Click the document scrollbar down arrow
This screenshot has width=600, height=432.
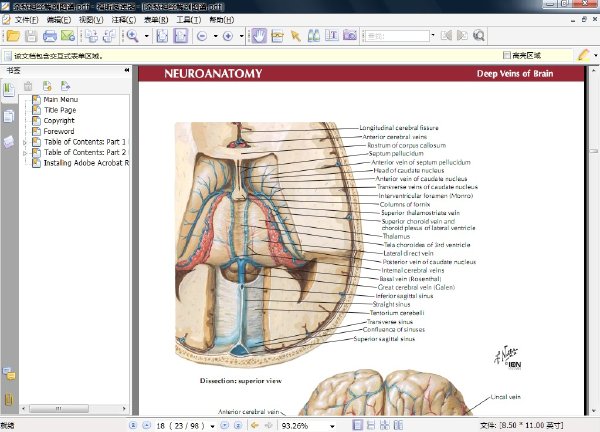(593, 411)
